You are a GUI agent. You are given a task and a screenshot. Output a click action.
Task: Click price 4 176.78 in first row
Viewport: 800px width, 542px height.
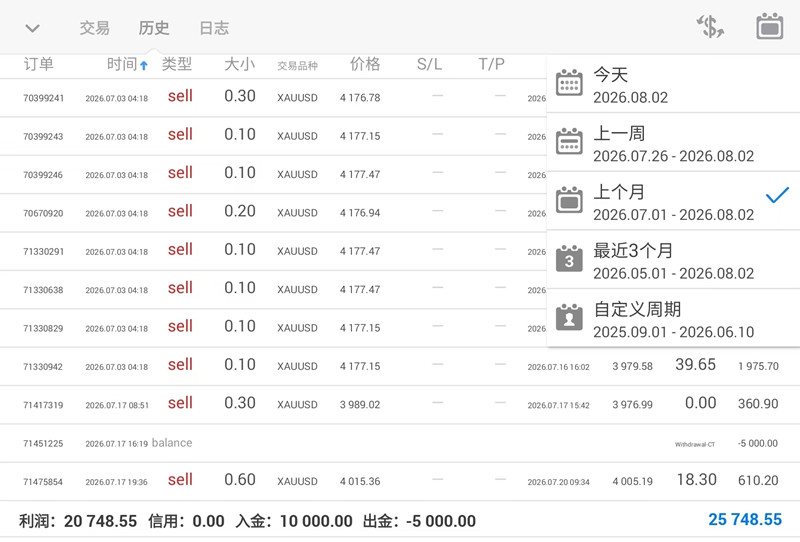[360, 97]
